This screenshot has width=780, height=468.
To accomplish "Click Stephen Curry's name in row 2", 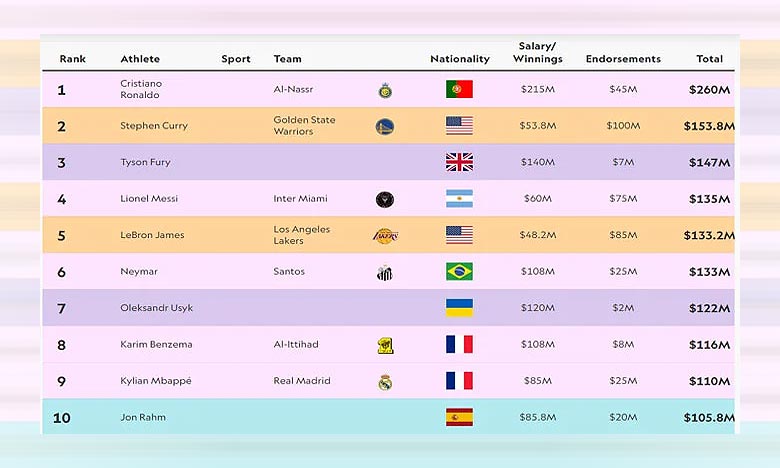I will tap(153, 126).
